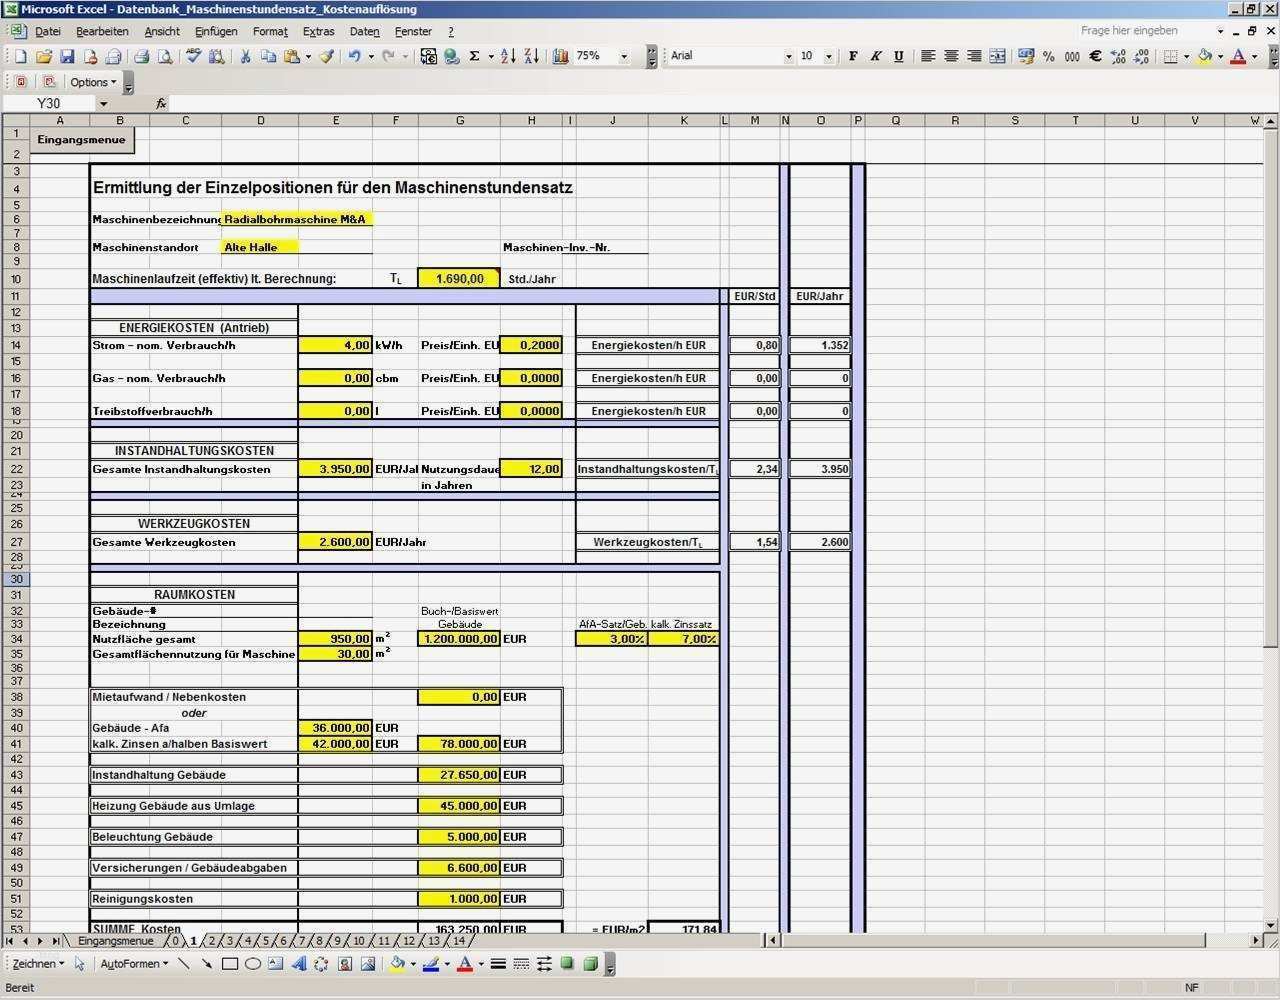
Task: Open the Einfügen menu
Action: [216, 31]
